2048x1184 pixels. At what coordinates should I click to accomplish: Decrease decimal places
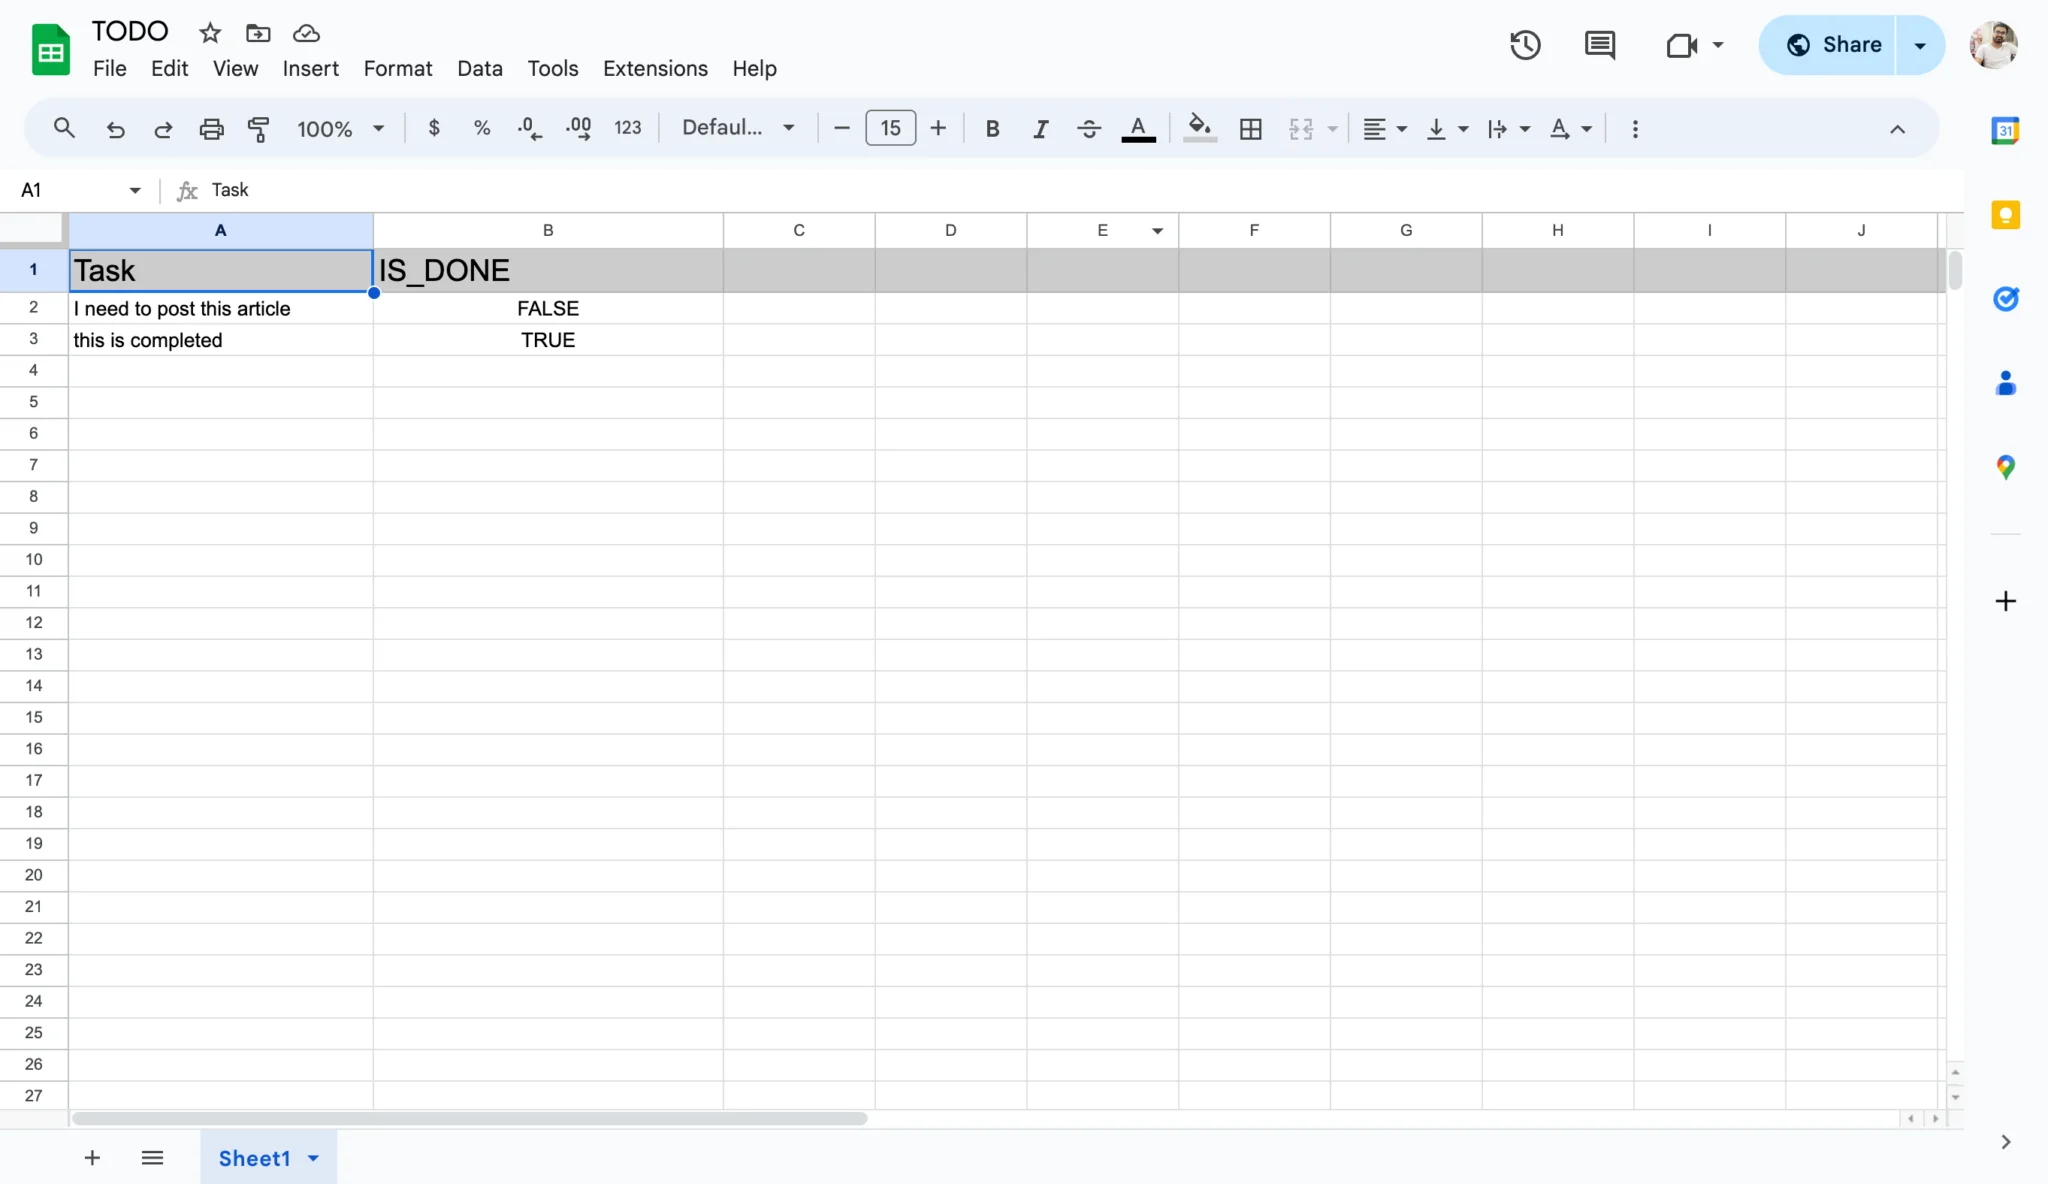tap(528, 128)
